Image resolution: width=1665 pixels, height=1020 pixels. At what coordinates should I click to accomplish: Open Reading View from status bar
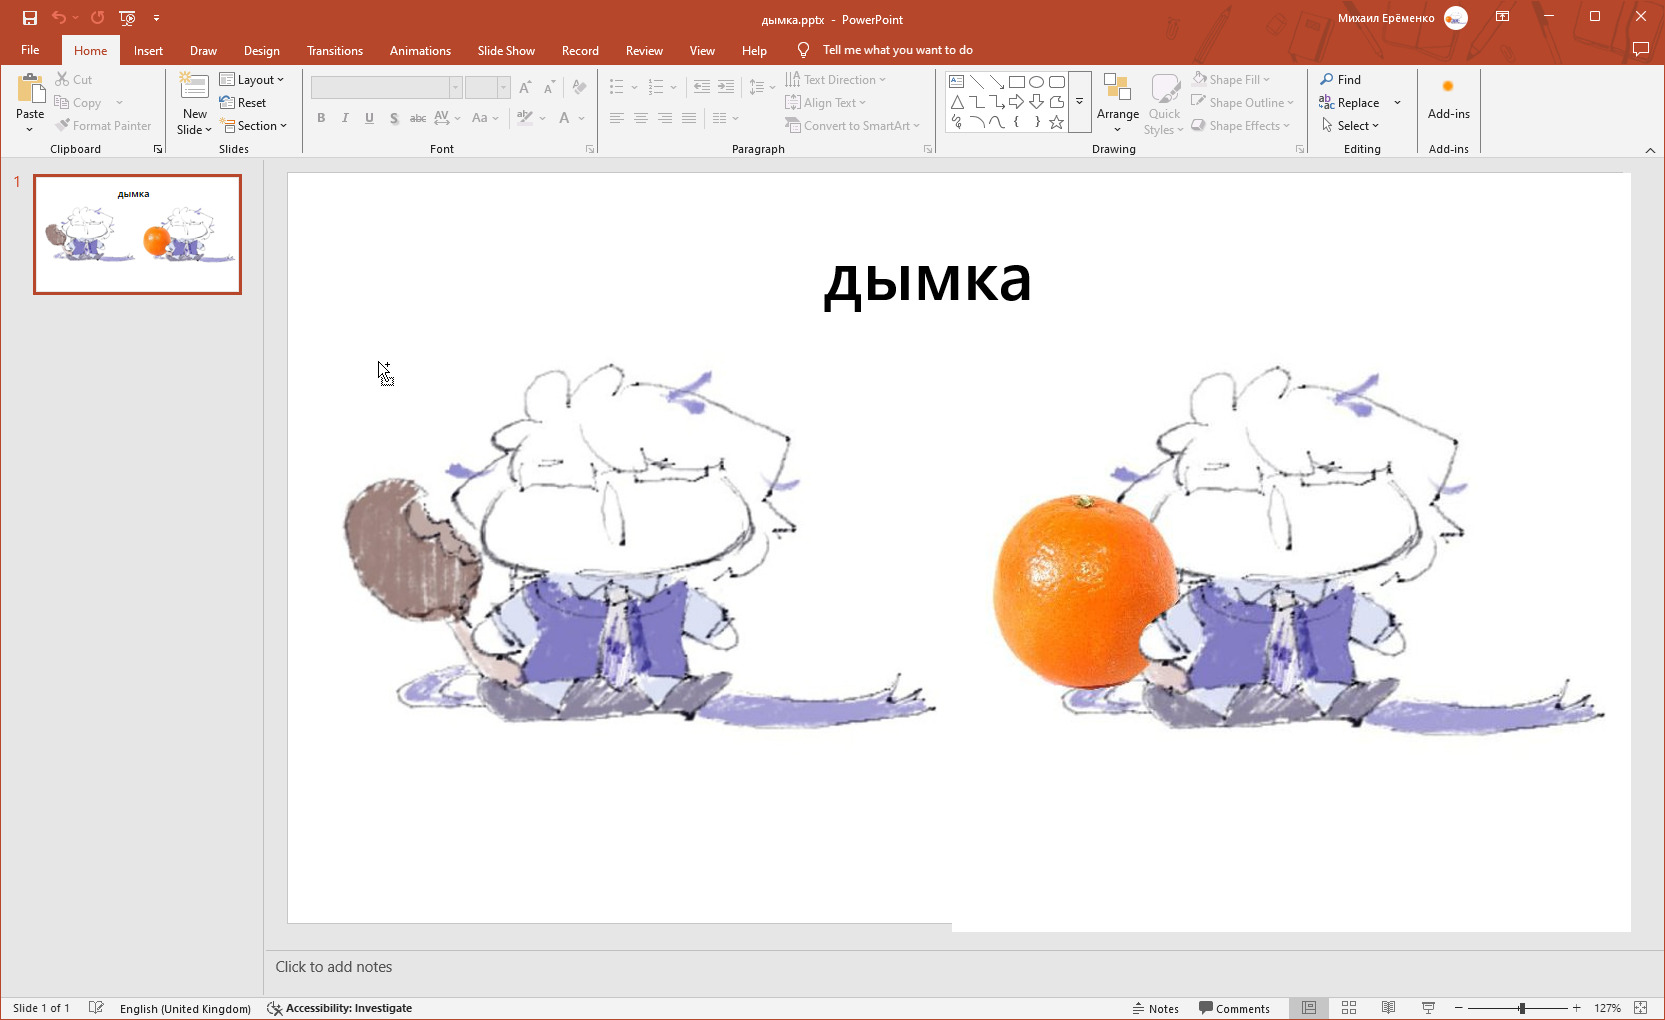pyautogui.click(x=1388, y=1008)
